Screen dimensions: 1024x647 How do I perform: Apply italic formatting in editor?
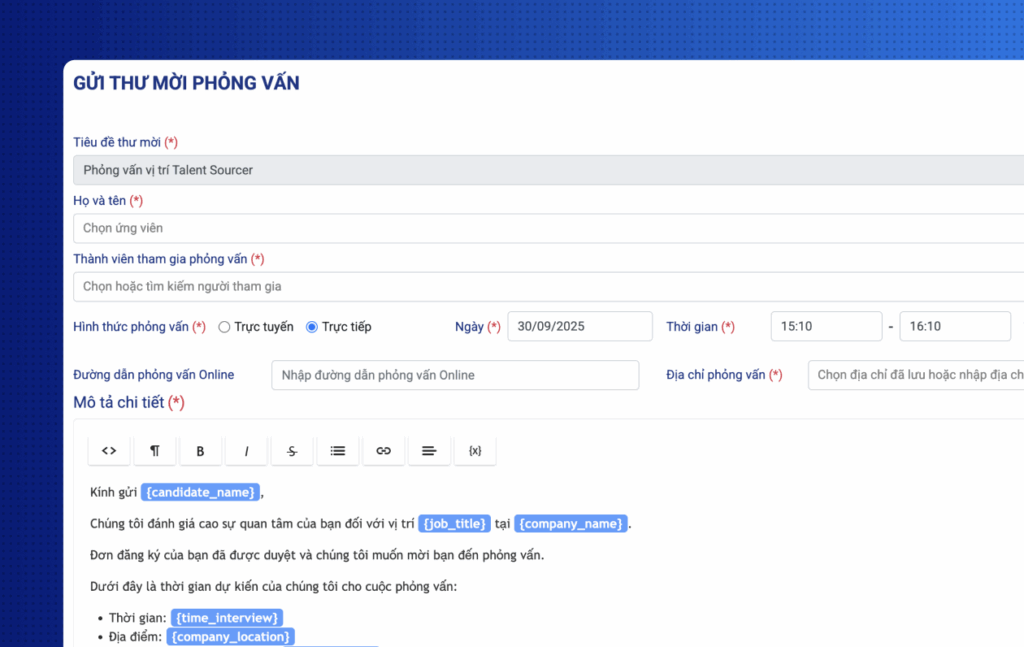point(246,451)
